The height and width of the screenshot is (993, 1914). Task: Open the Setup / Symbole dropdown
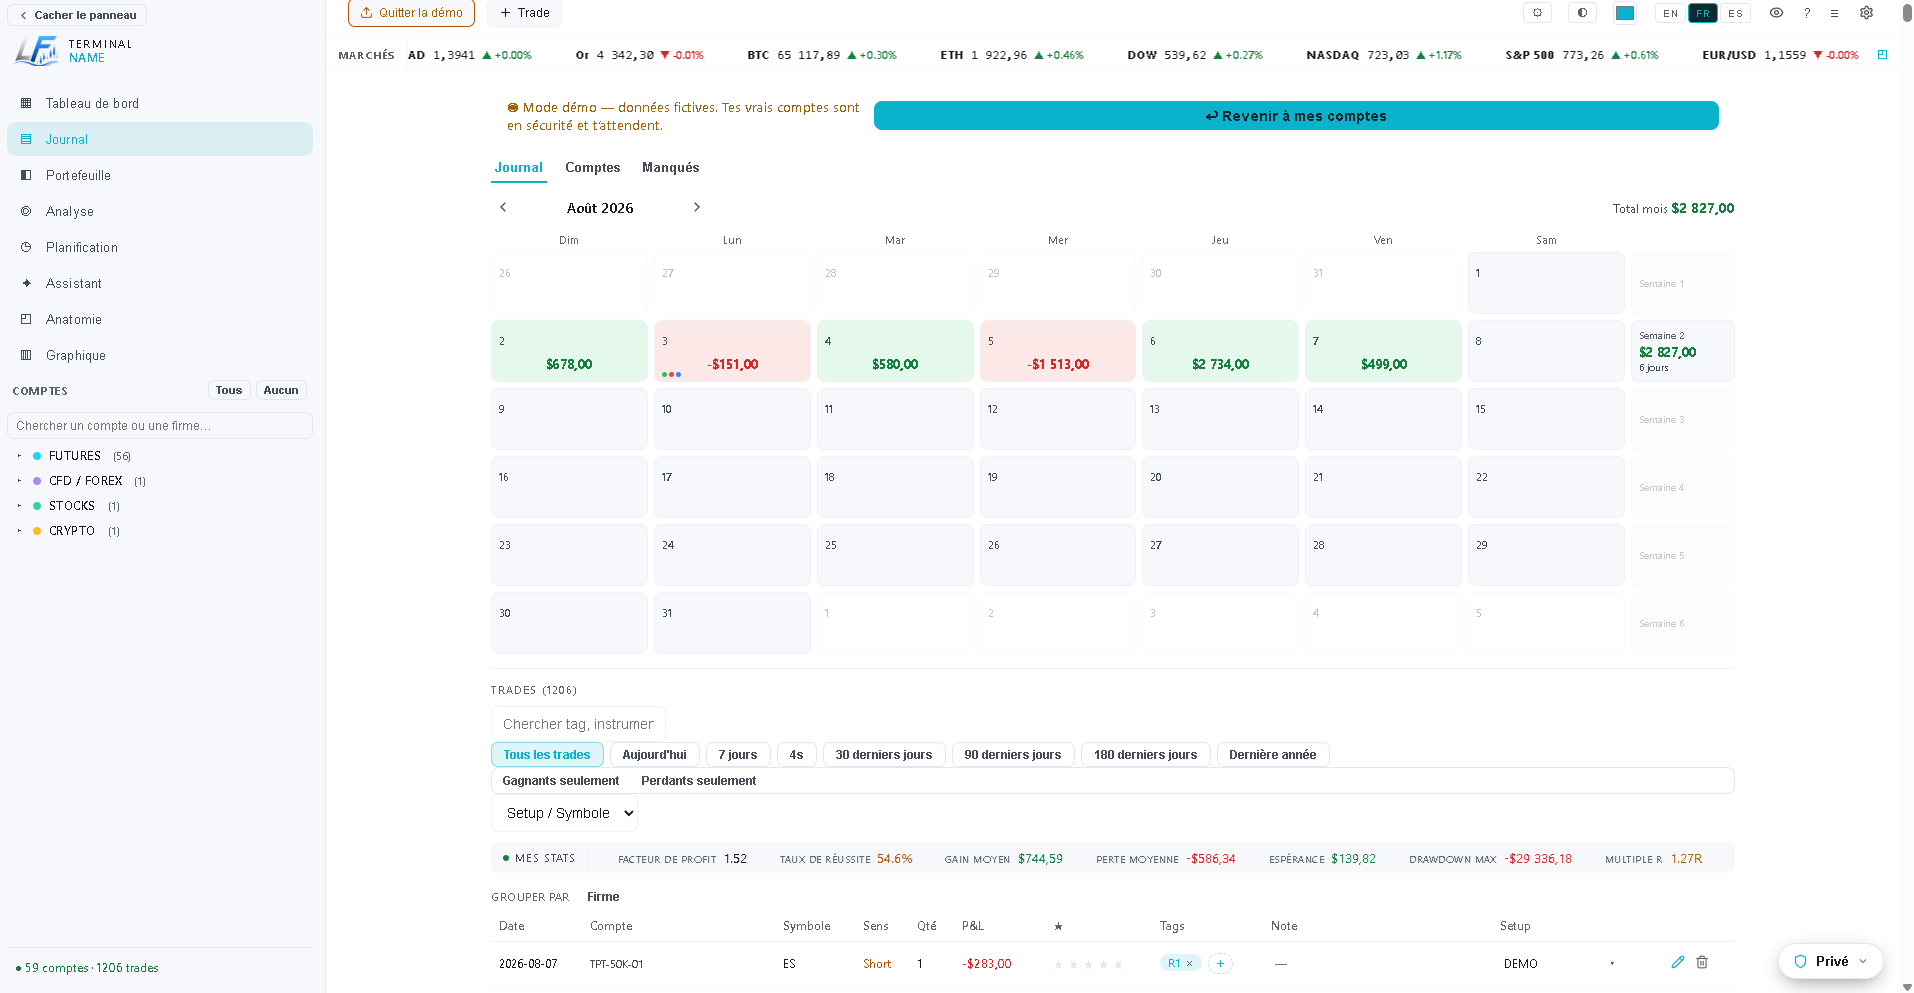point(564,813)
